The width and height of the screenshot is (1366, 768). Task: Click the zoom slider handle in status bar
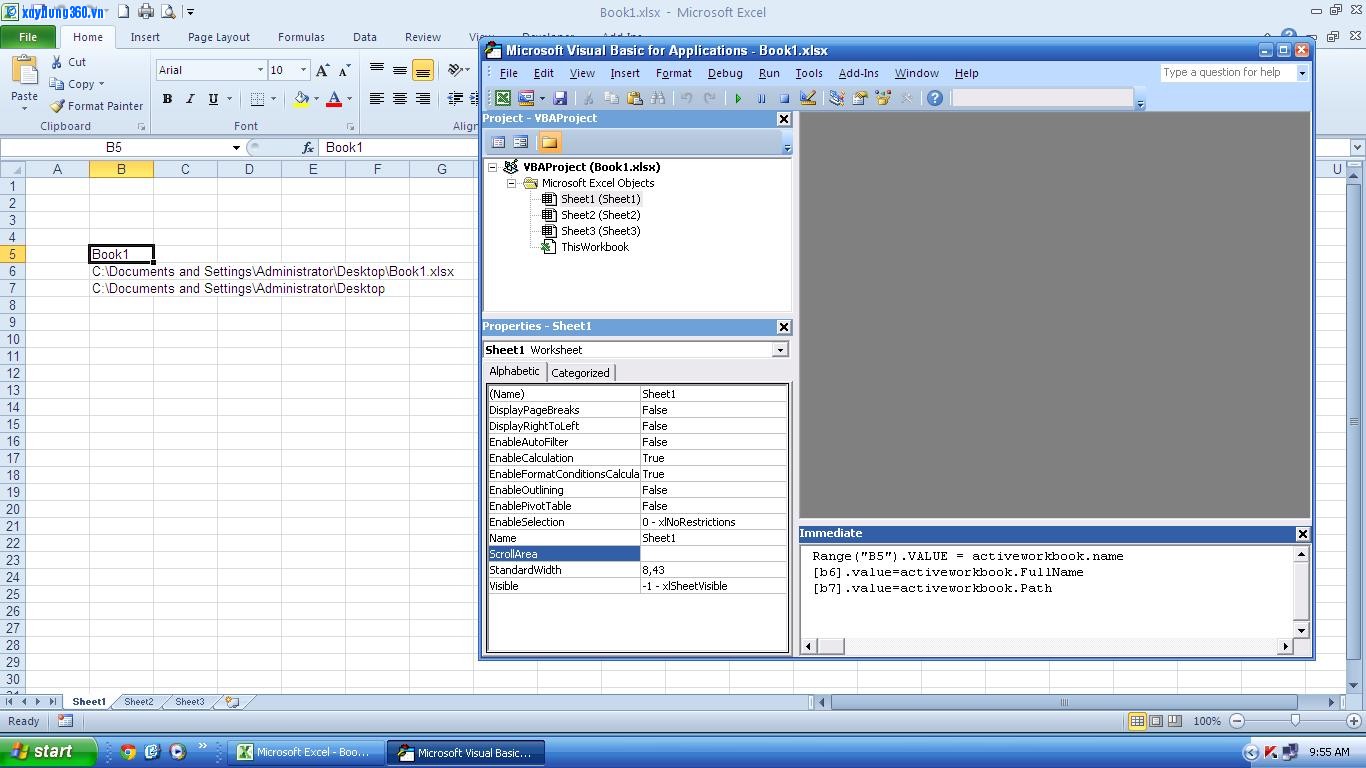(1295, 721)
